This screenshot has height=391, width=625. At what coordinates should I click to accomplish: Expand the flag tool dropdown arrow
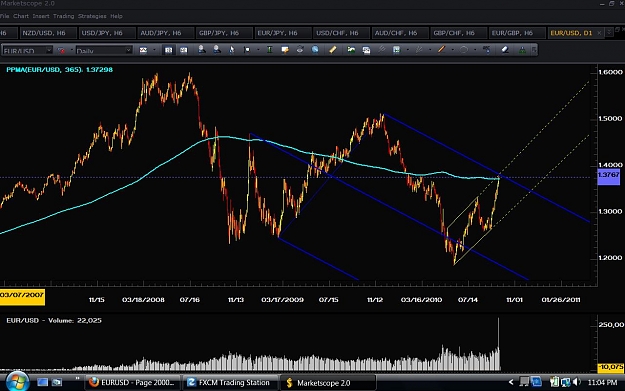click(x=258, y=50)
